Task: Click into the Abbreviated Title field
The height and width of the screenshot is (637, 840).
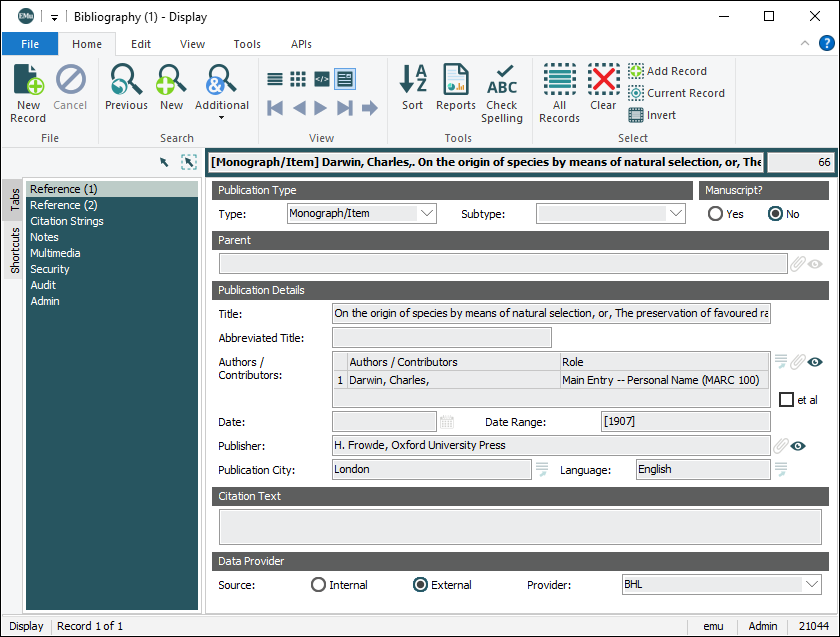Action: [x=441, y=338]
